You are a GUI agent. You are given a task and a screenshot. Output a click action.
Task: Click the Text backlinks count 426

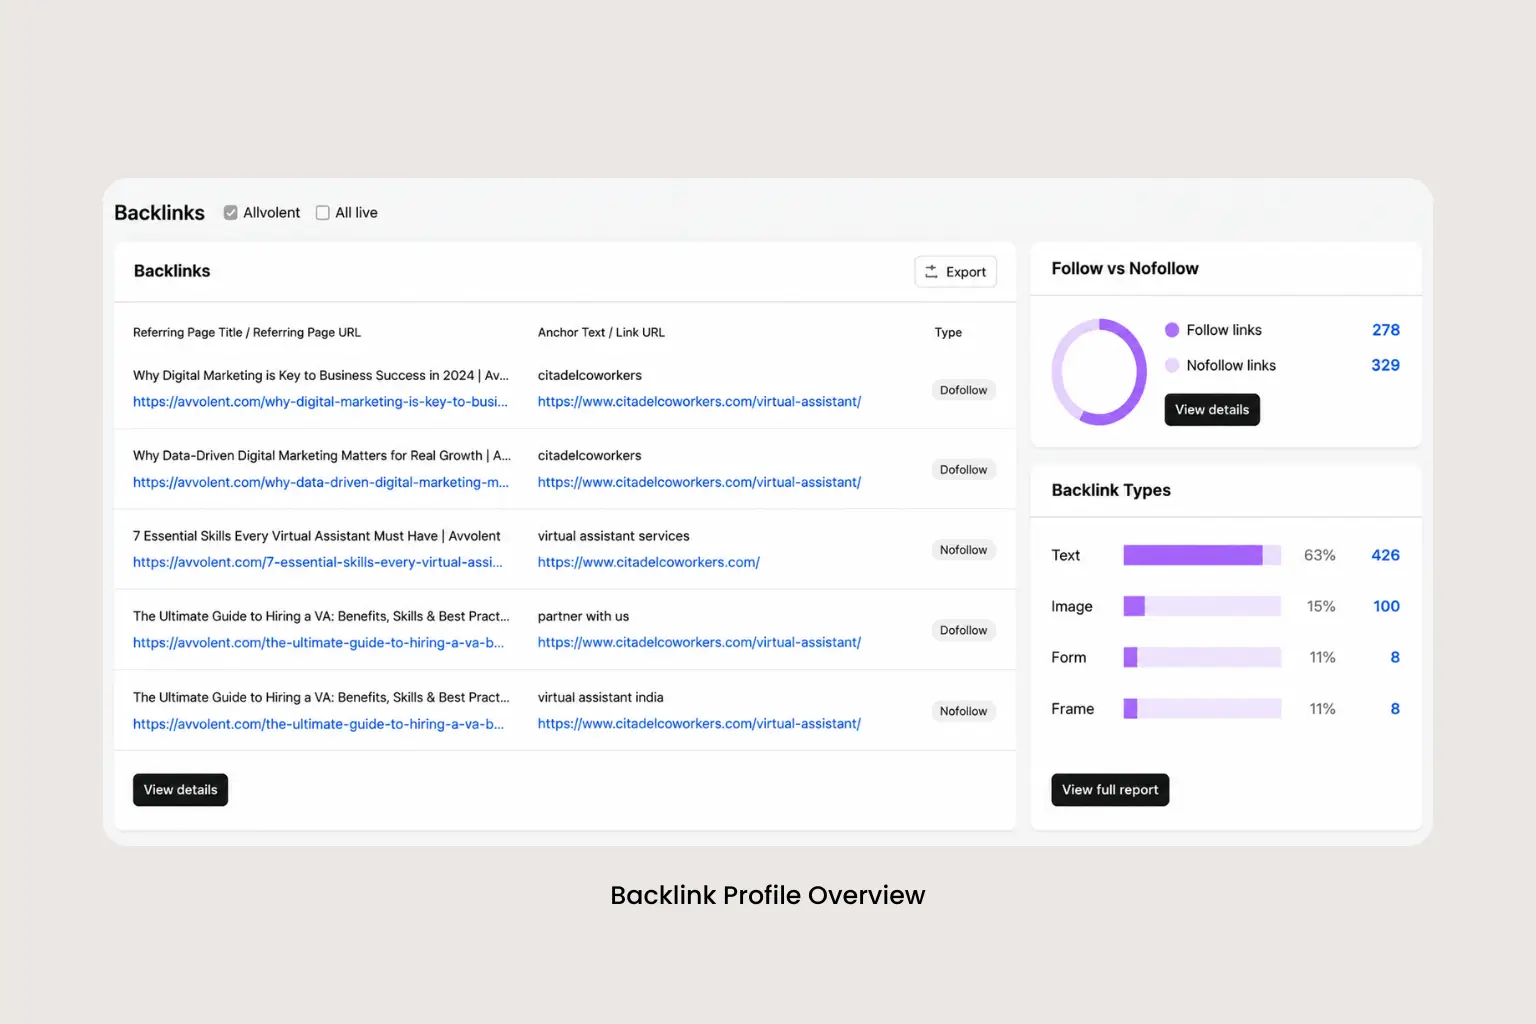pyautogui.click(x=1385, y=555)
